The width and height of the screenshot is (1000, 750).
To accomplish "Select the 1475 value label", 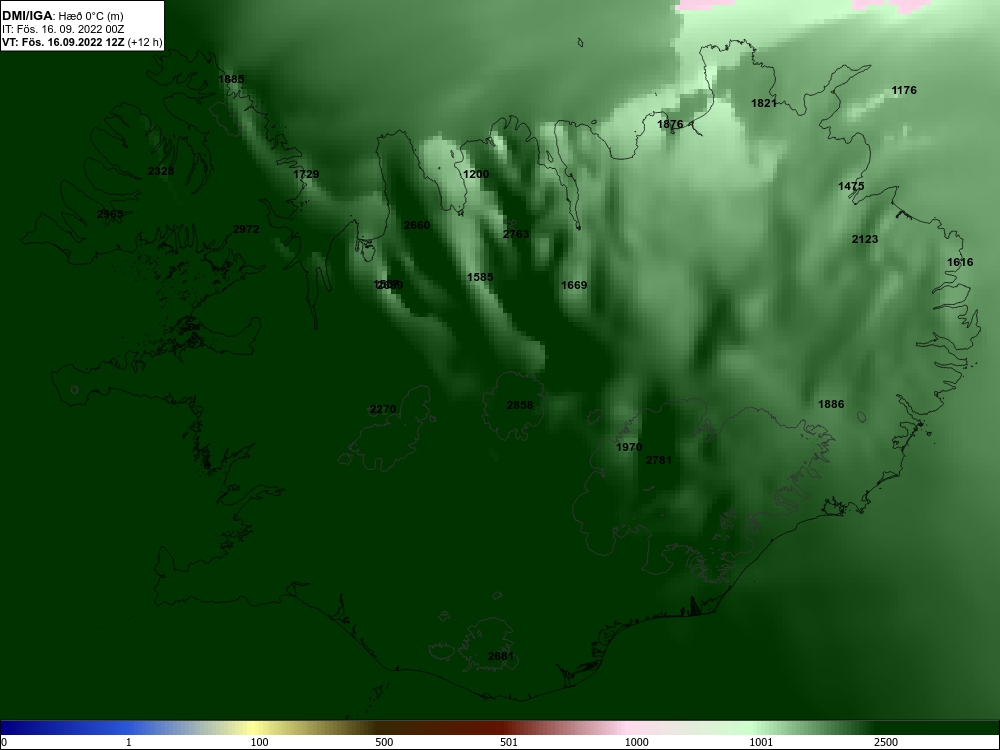I will (x=851, y=186).
